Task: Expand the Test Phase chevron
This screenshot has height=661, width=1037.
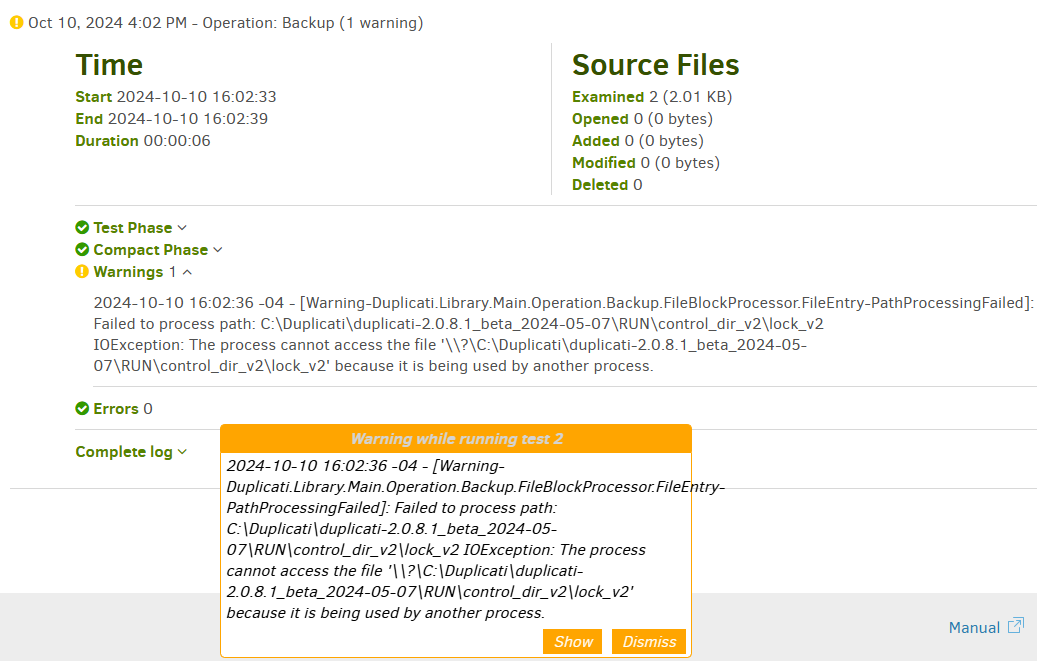Action: click(x=182, y=228)
